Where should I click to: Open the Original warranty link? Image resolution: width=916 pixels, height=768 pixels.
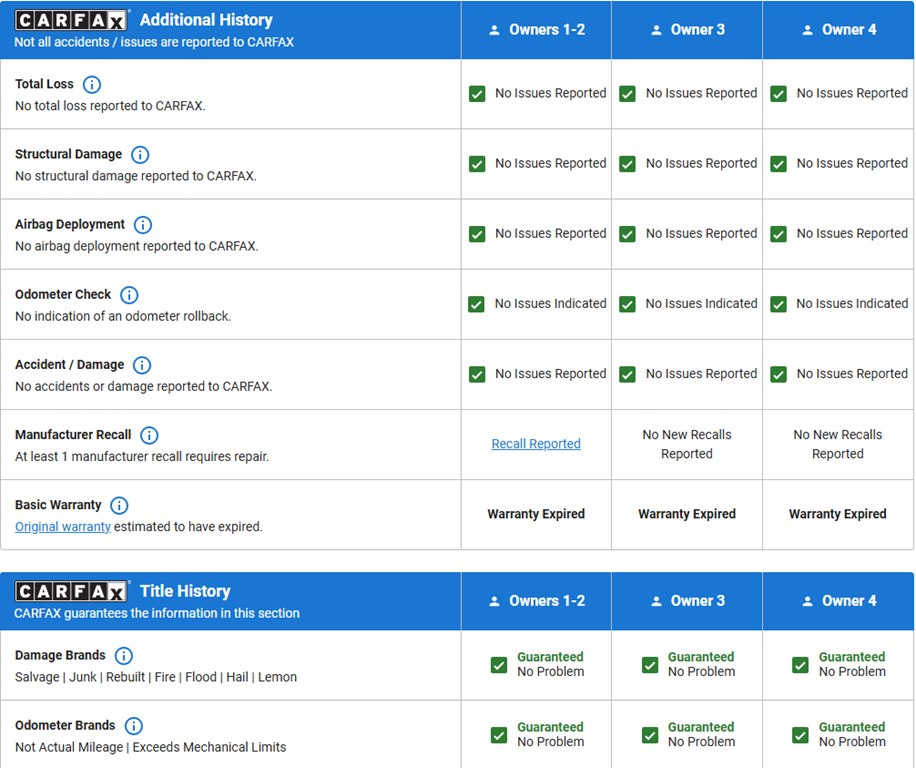pyautogui.click(x=63, y=527)
